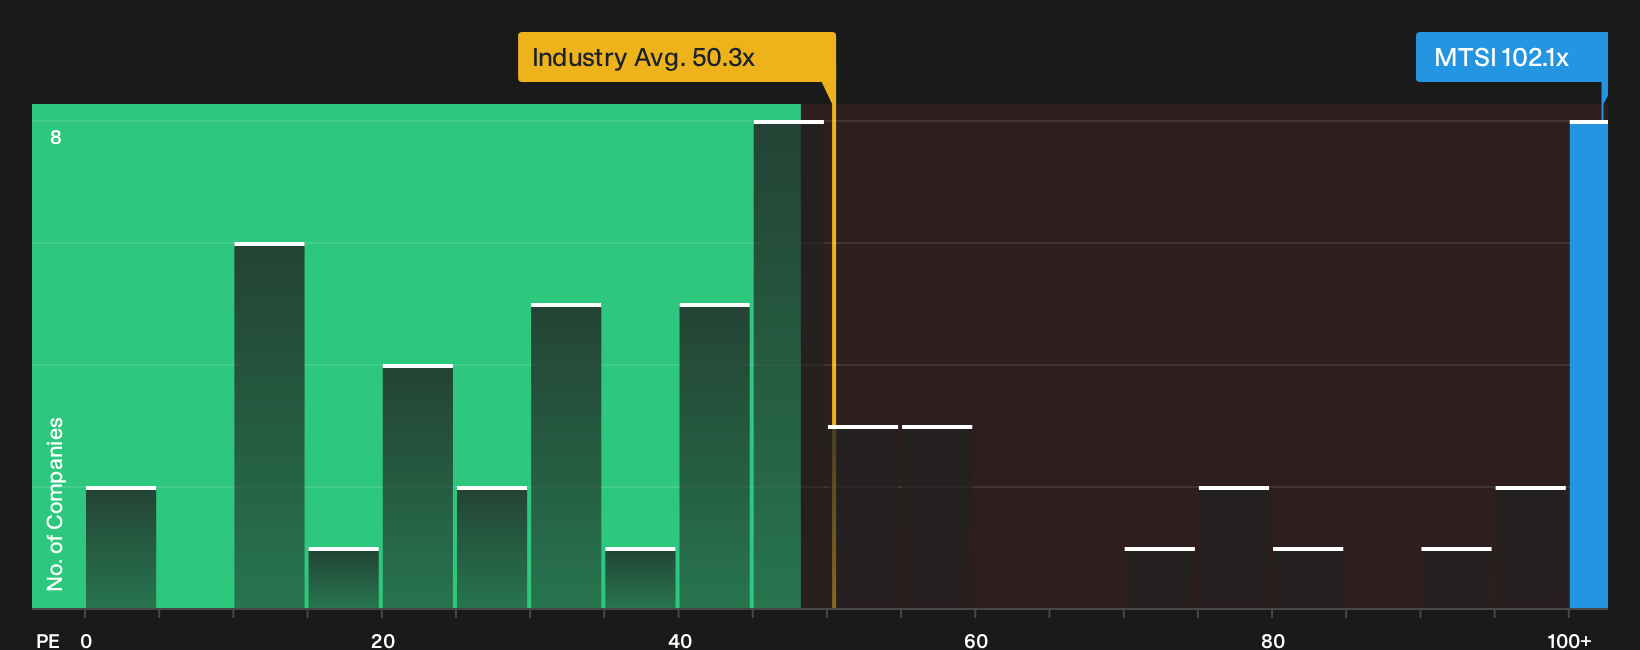The image size is (1640, 650).
Task: Click the Industry Avg. 50.3x label
Action: [676, 57]
